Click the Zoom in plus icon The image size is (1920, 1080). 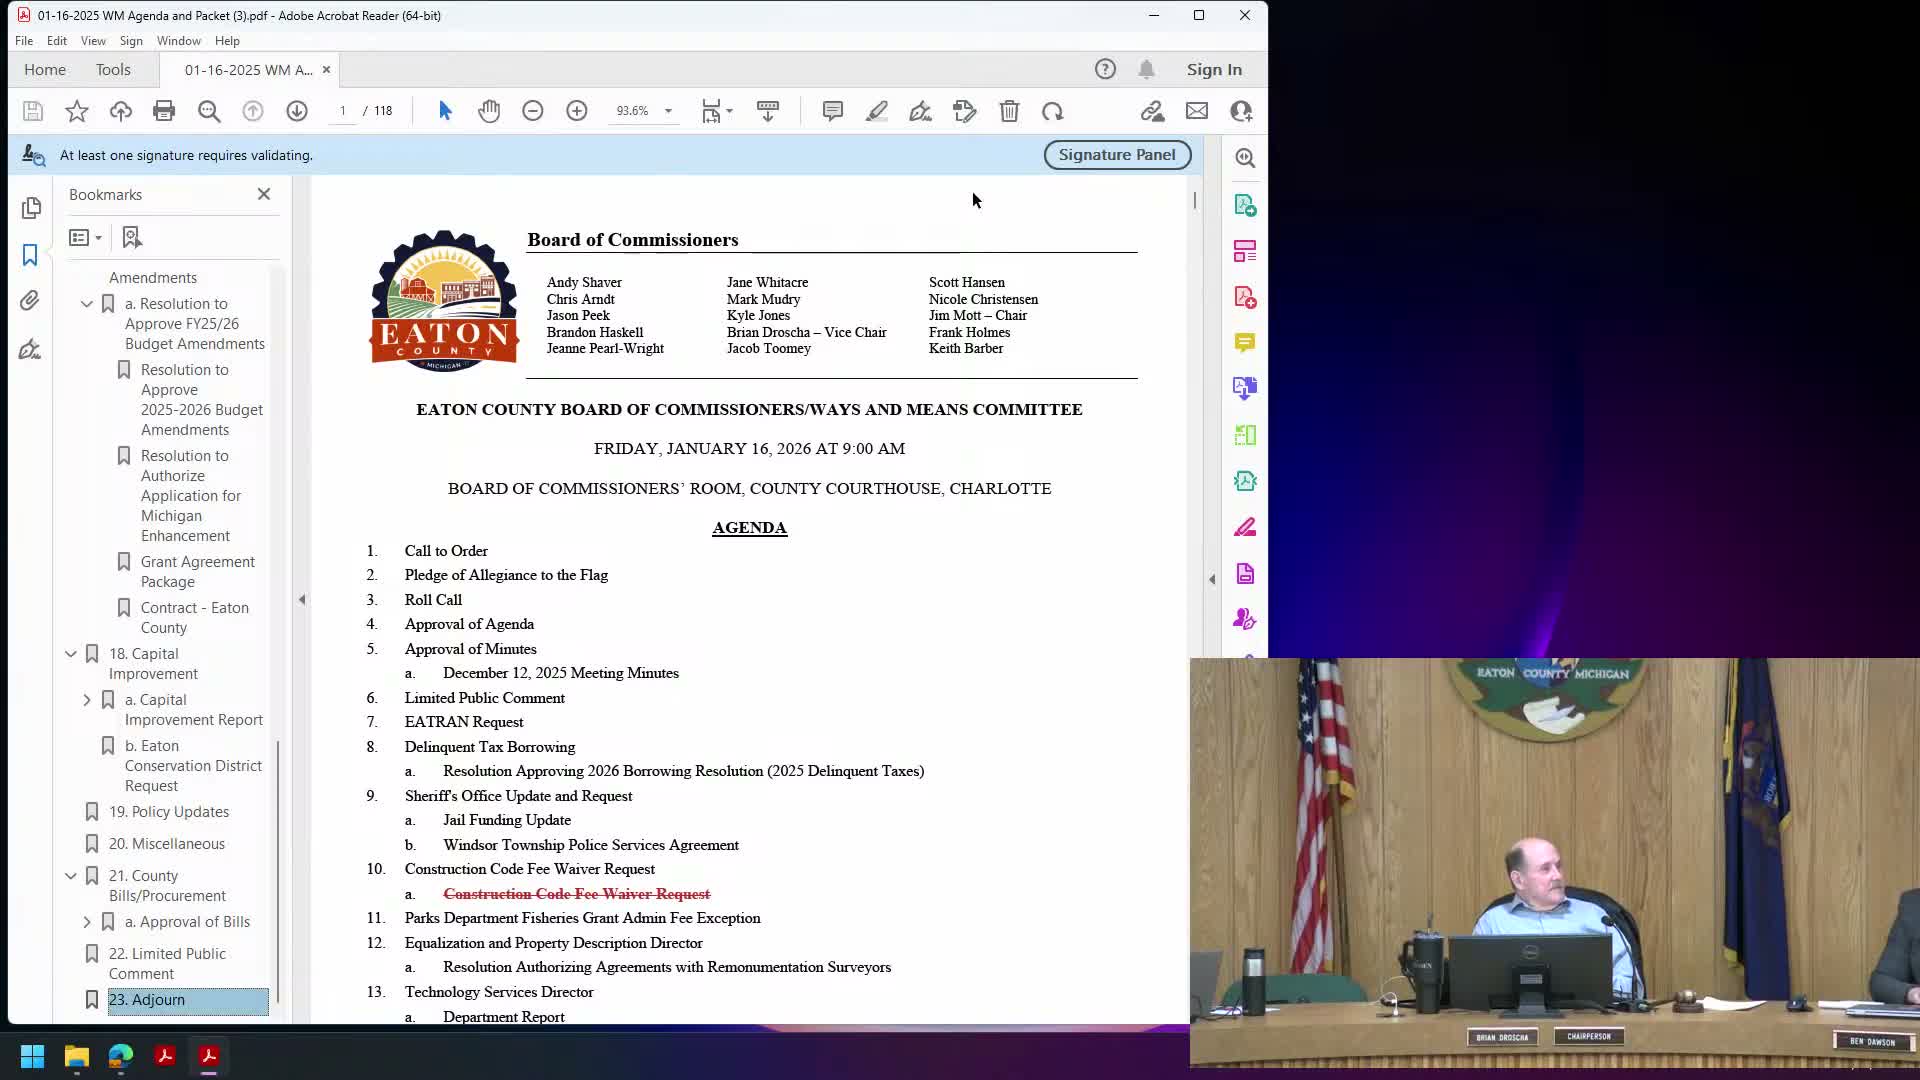tap(577, 111)
